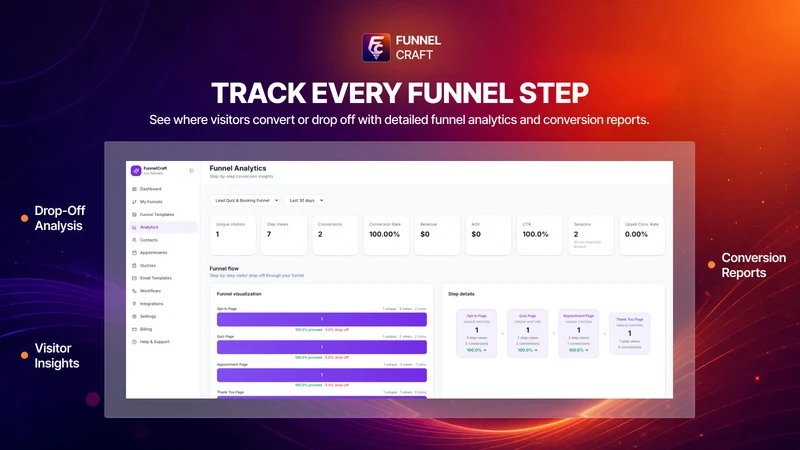Click the Dashboard icon in sidebar

134,189
